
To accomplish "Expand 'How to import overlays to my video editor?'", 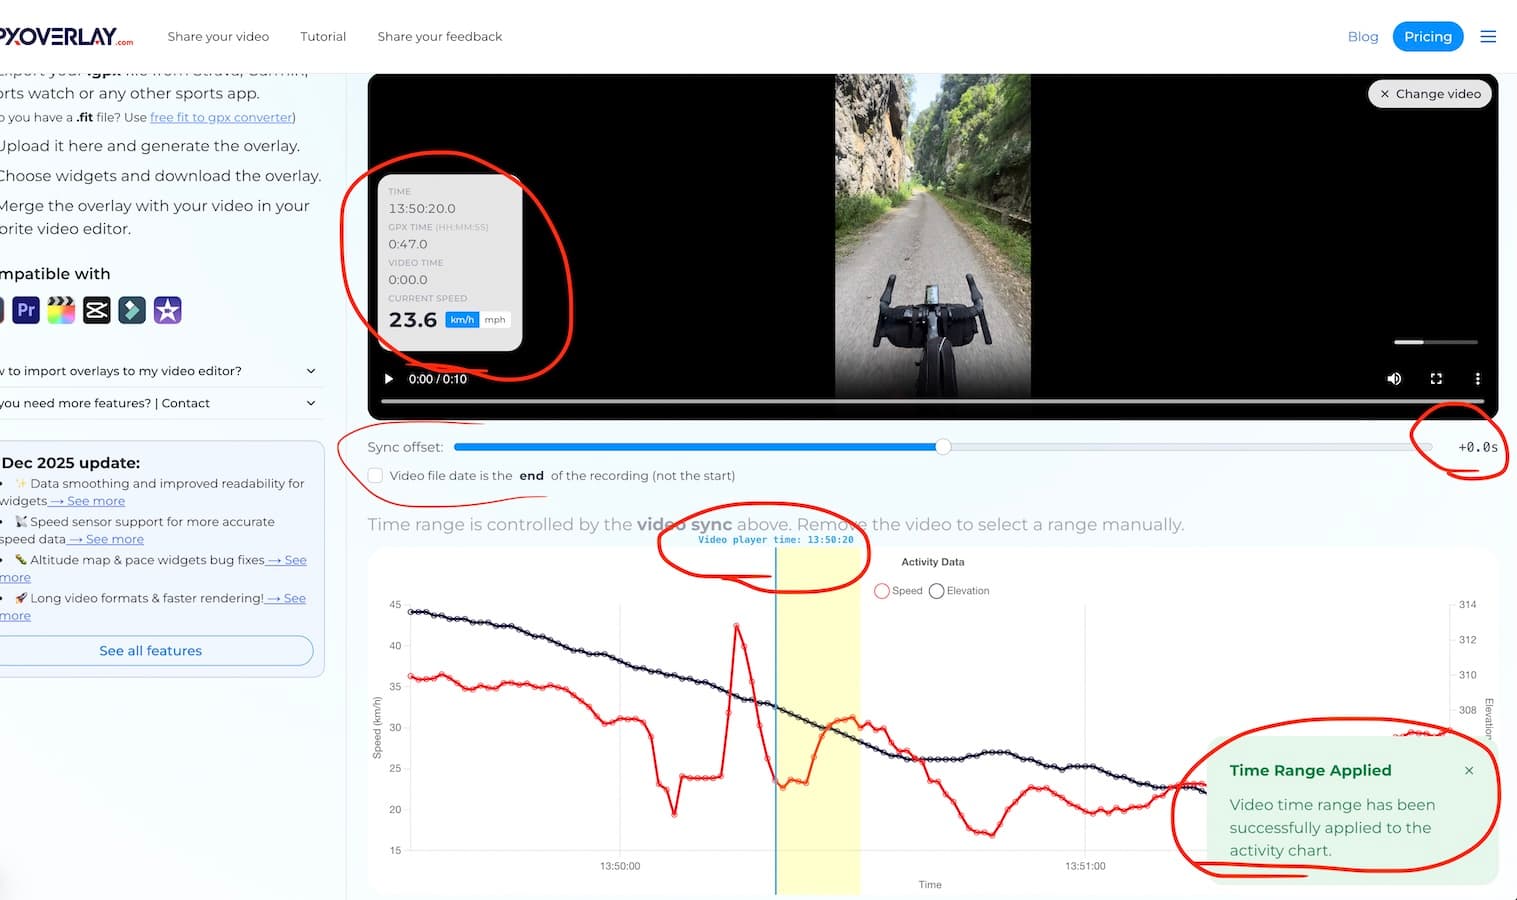I will (160, 371).
